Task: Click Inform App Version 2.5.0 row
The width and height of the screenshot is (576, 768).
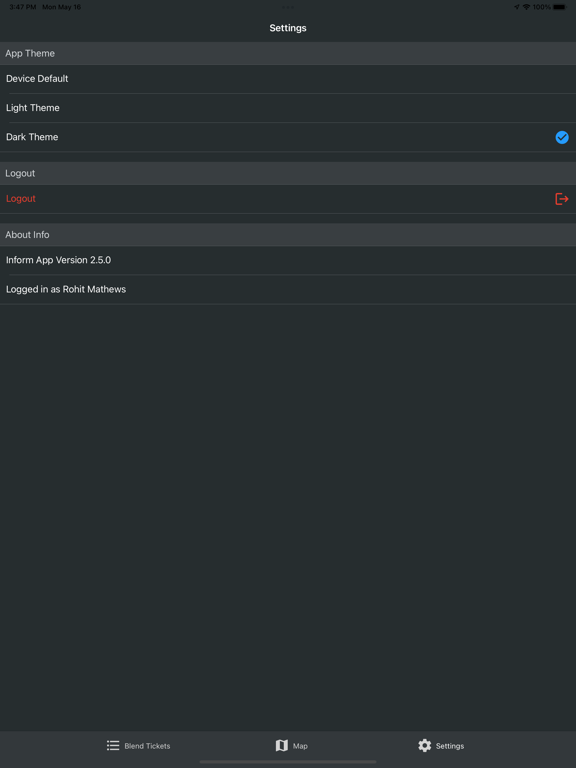Action: (288, 260)
